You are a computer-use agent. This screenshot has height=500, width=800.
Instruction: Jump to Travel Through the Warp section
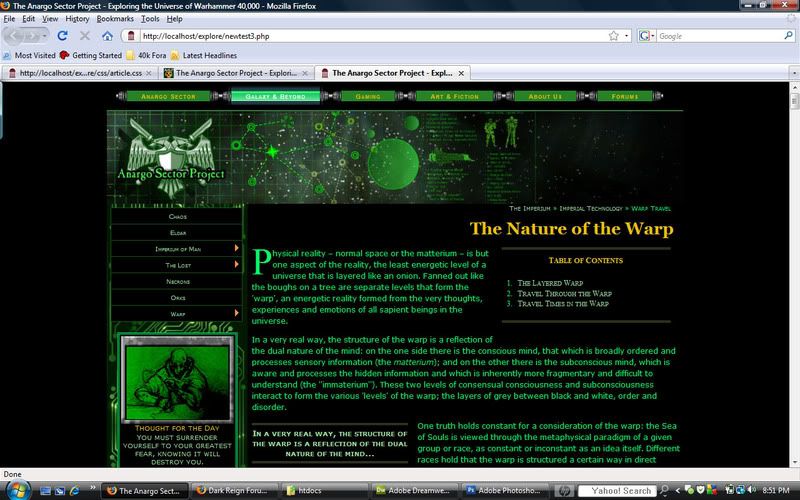tap(564, 293)
